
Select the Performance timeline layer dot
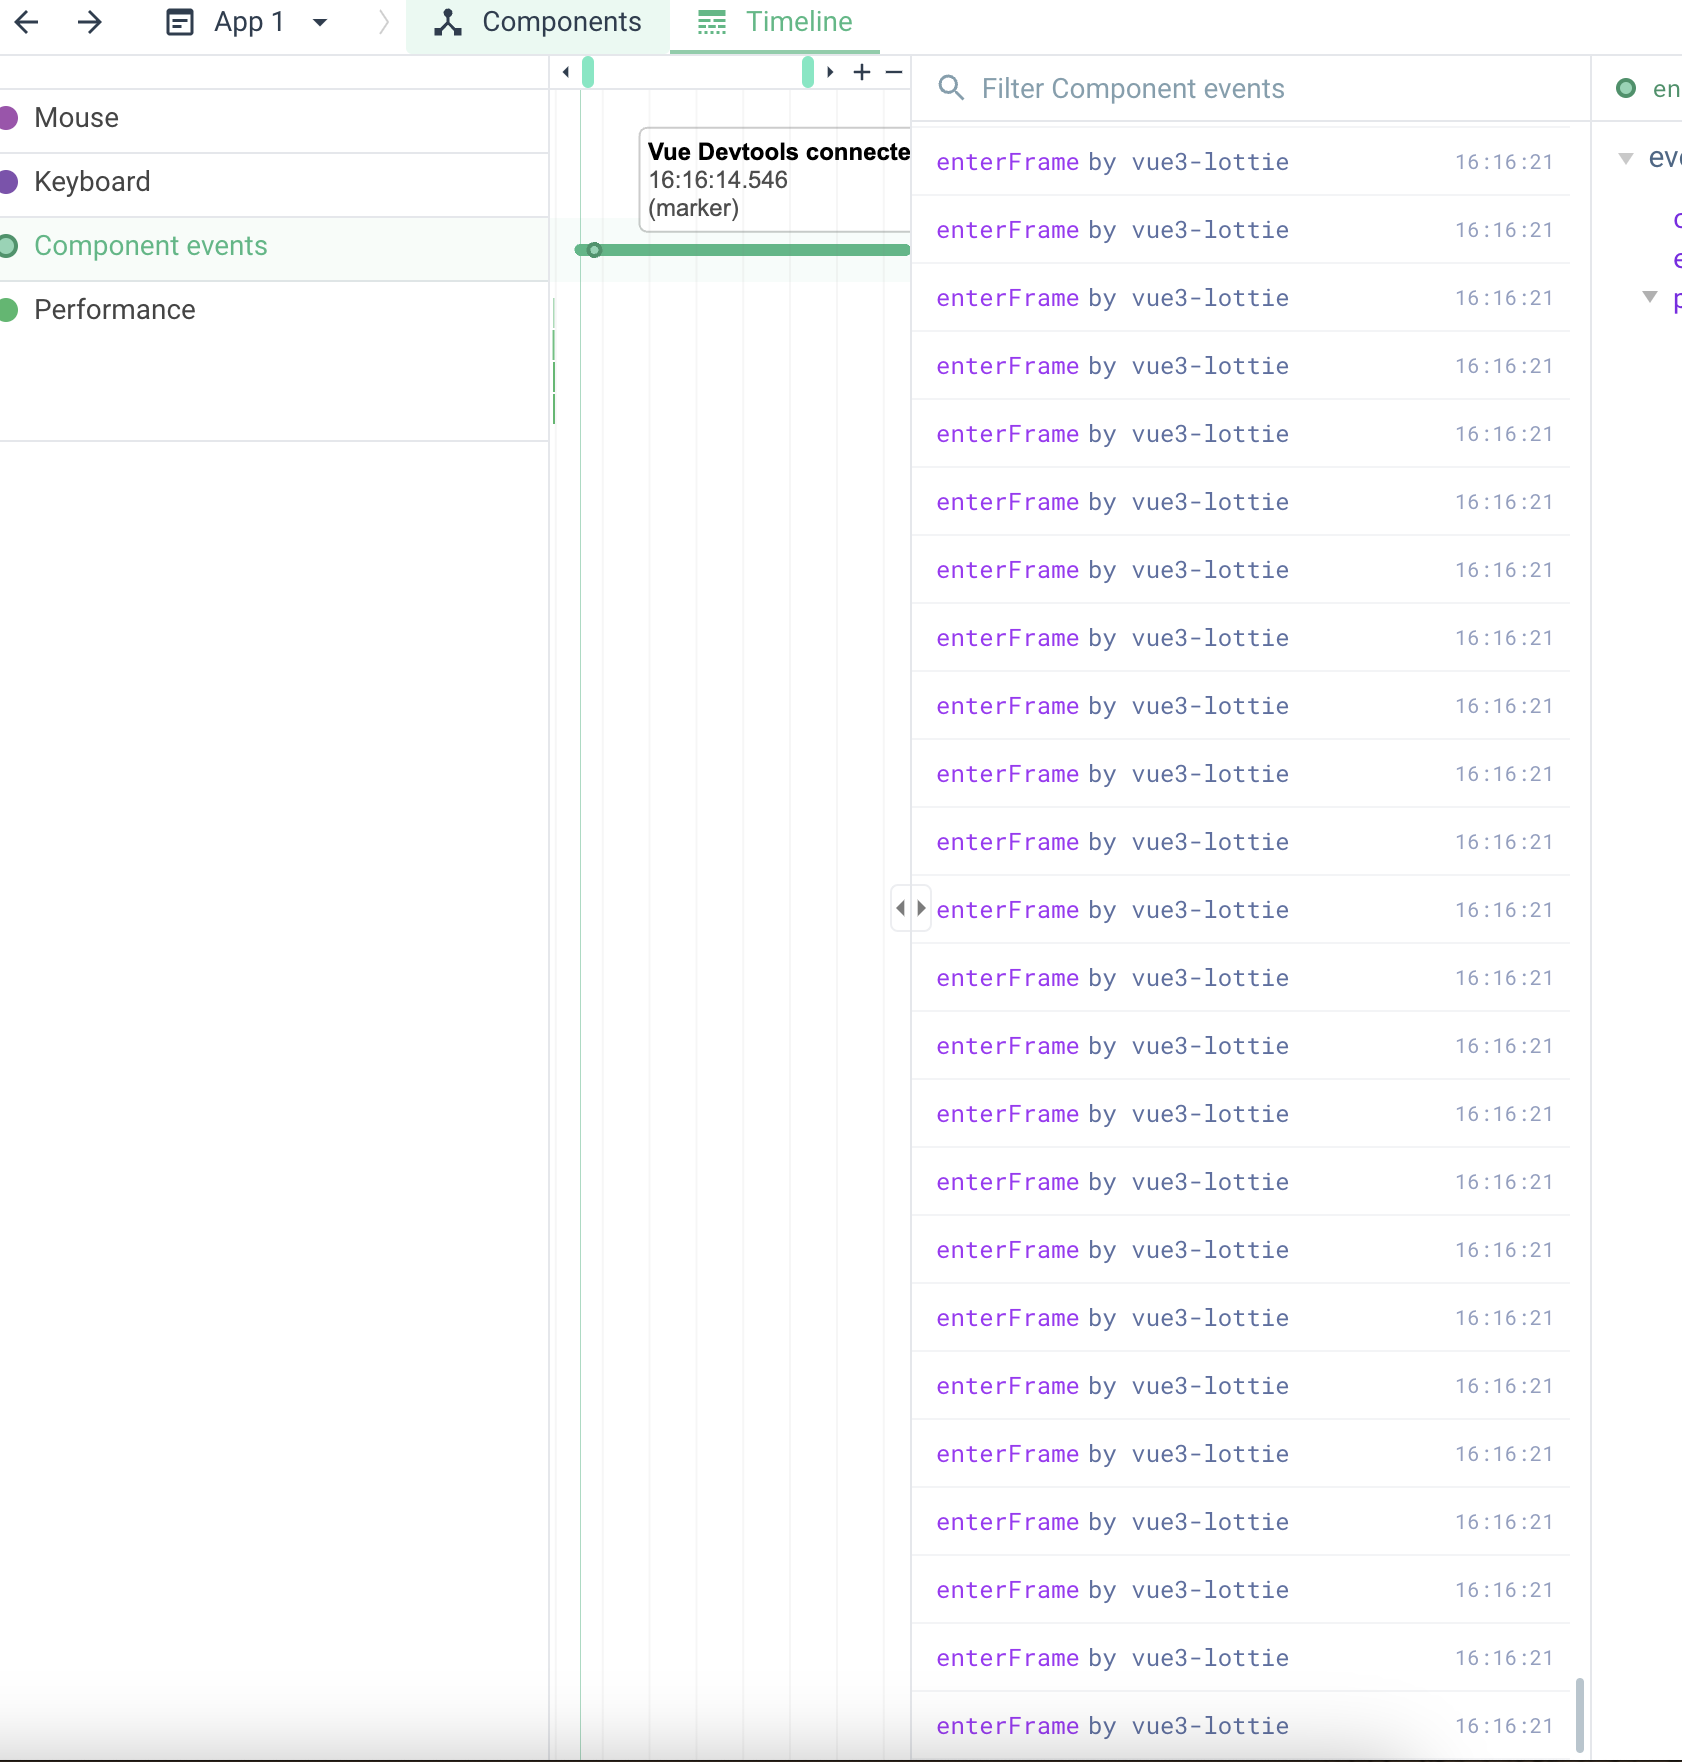(8, 309)
